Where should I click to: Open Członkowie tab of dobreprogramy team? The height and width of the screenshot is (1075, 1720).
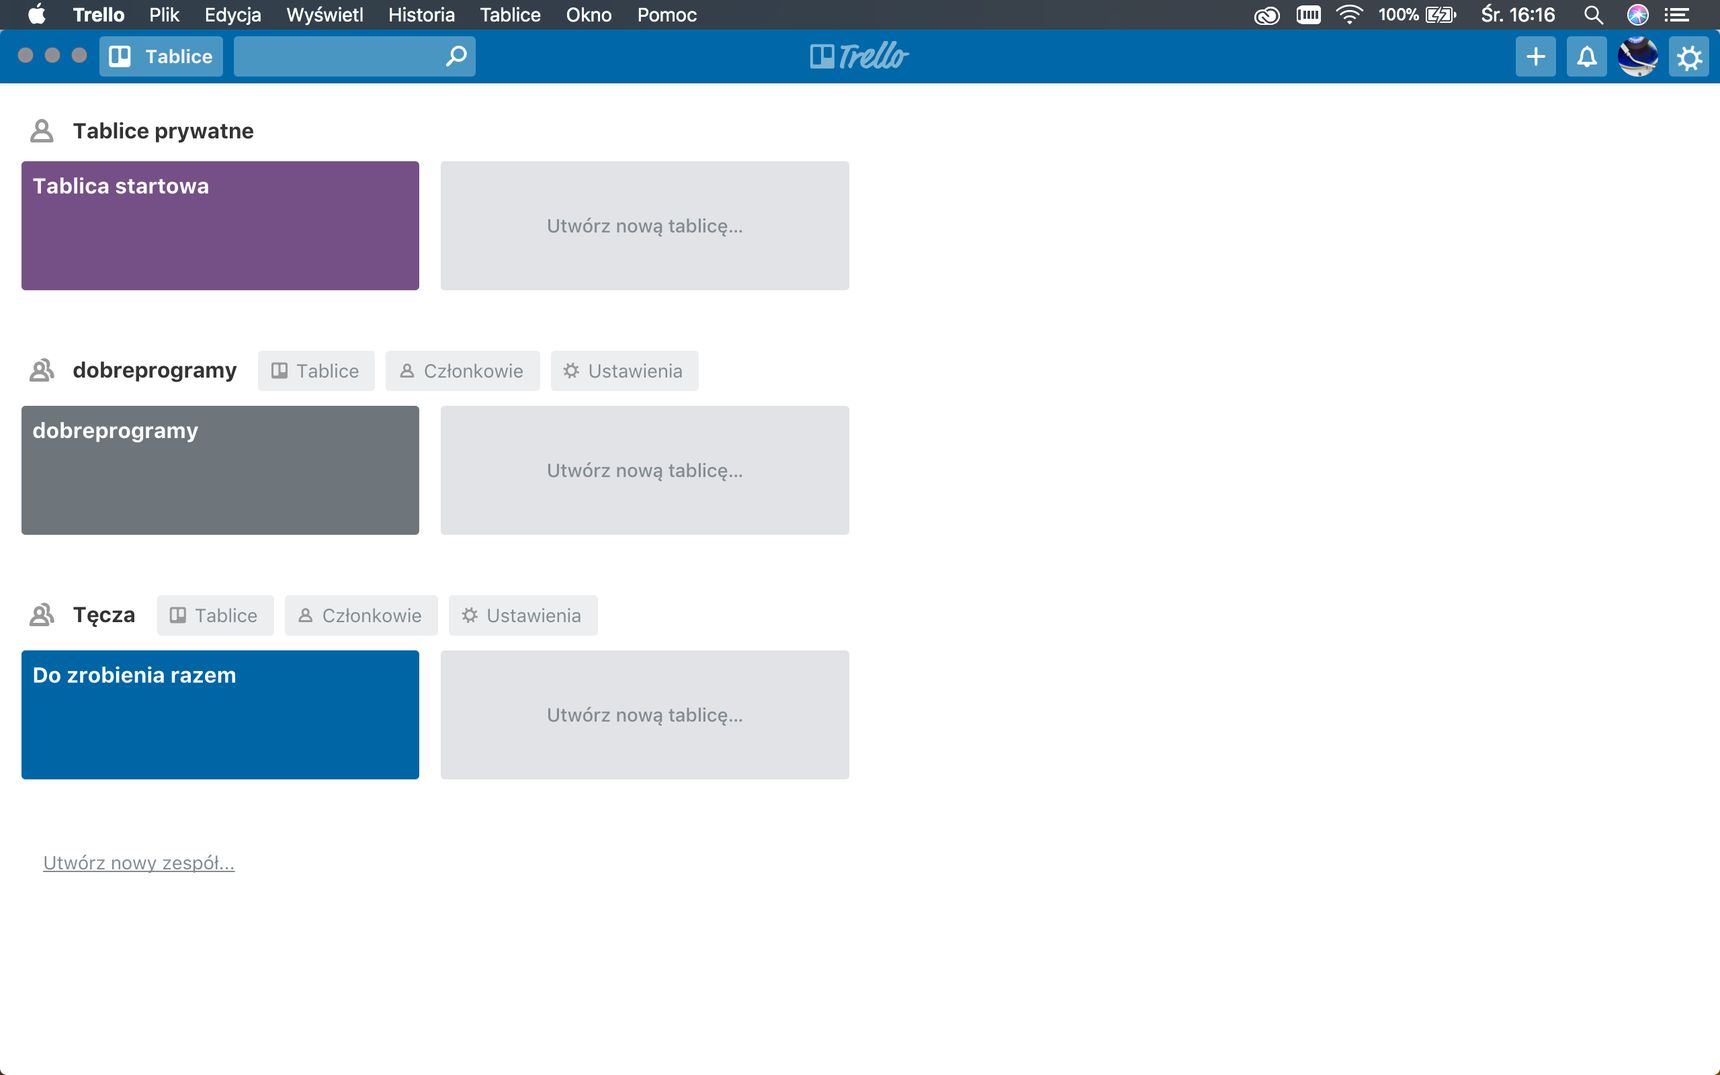(x=462, y=371)
